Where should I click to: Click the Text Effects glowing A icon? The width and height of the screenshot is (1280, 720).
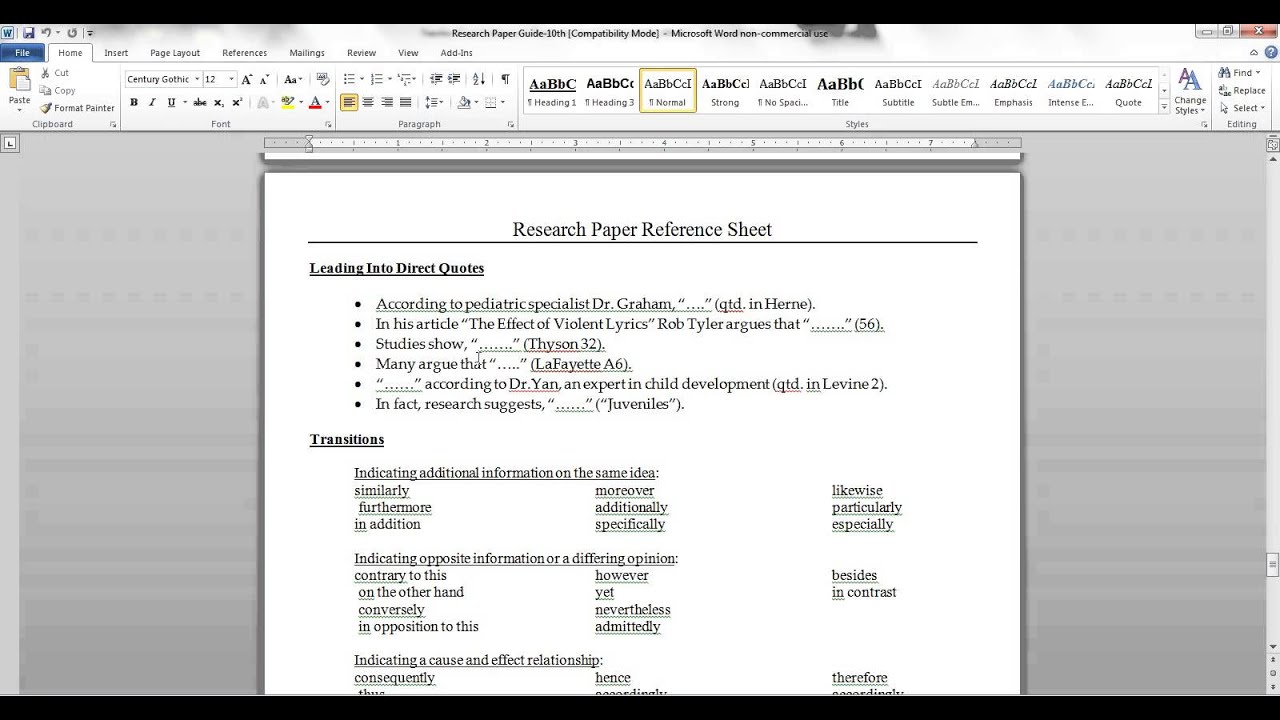264,102
